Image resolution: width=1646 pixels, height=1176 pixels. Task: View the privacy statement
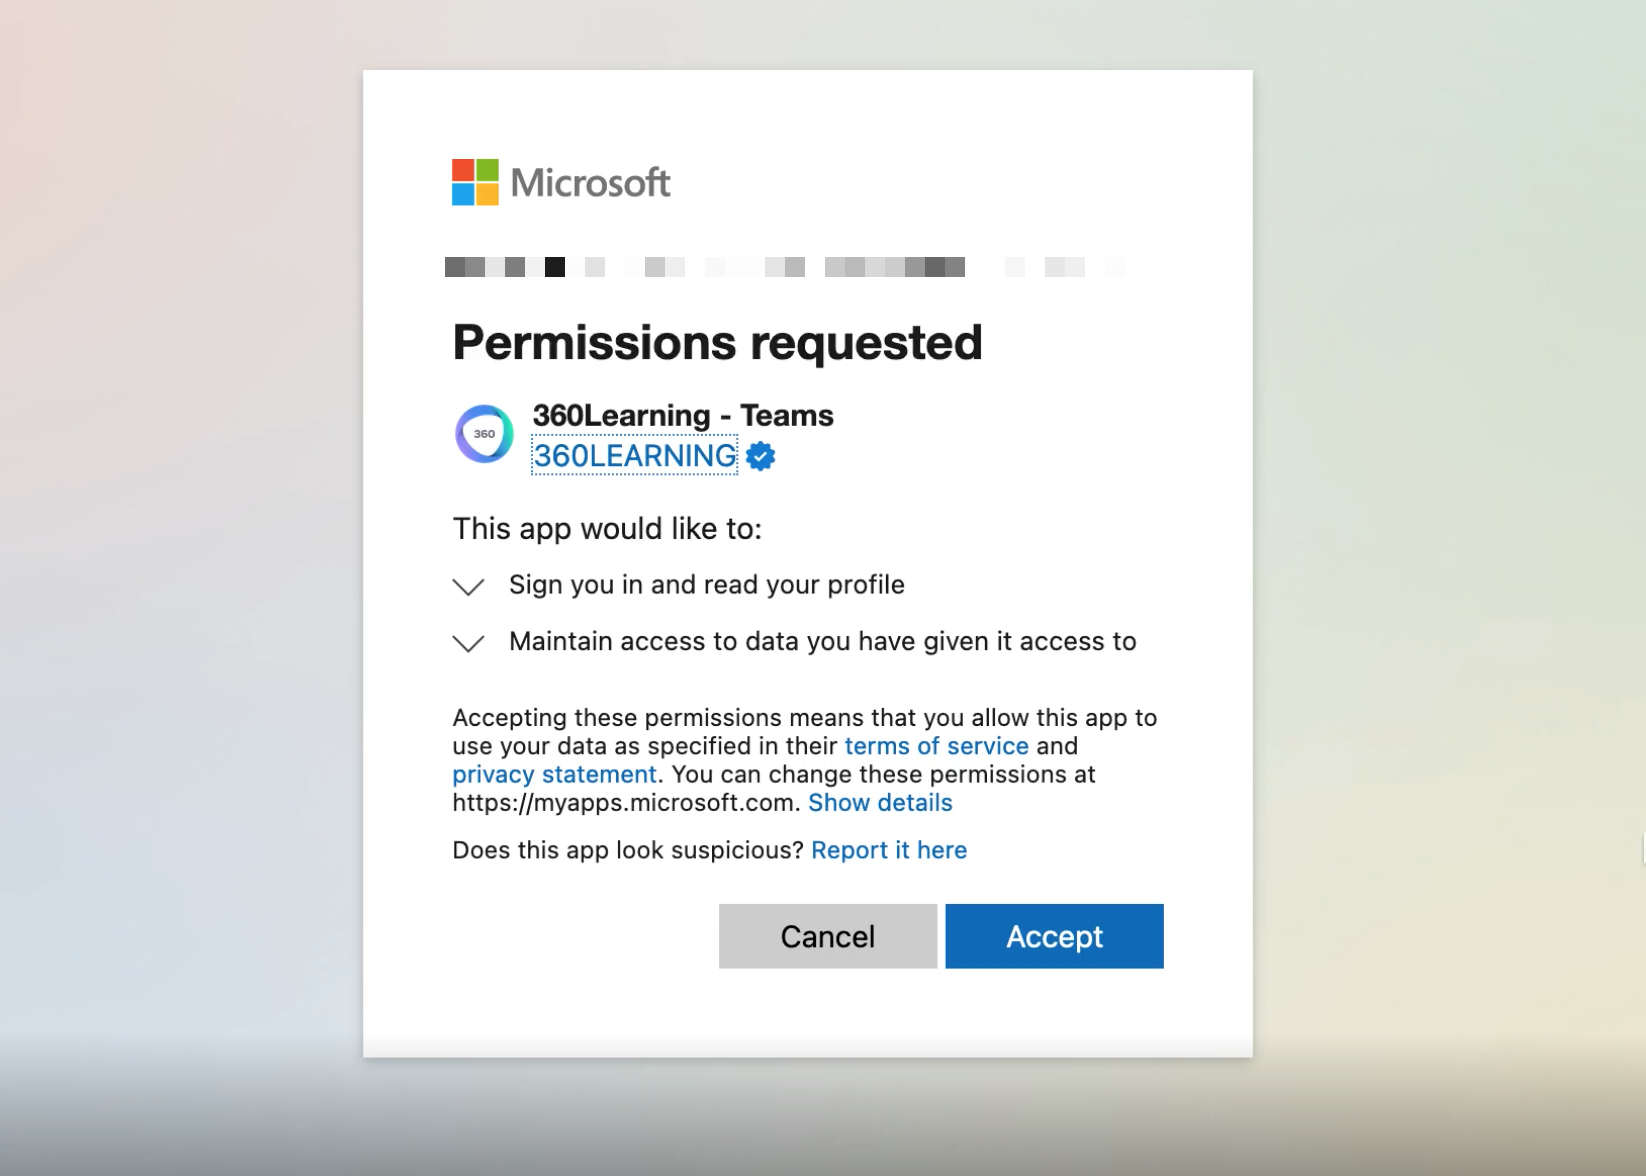553,773
